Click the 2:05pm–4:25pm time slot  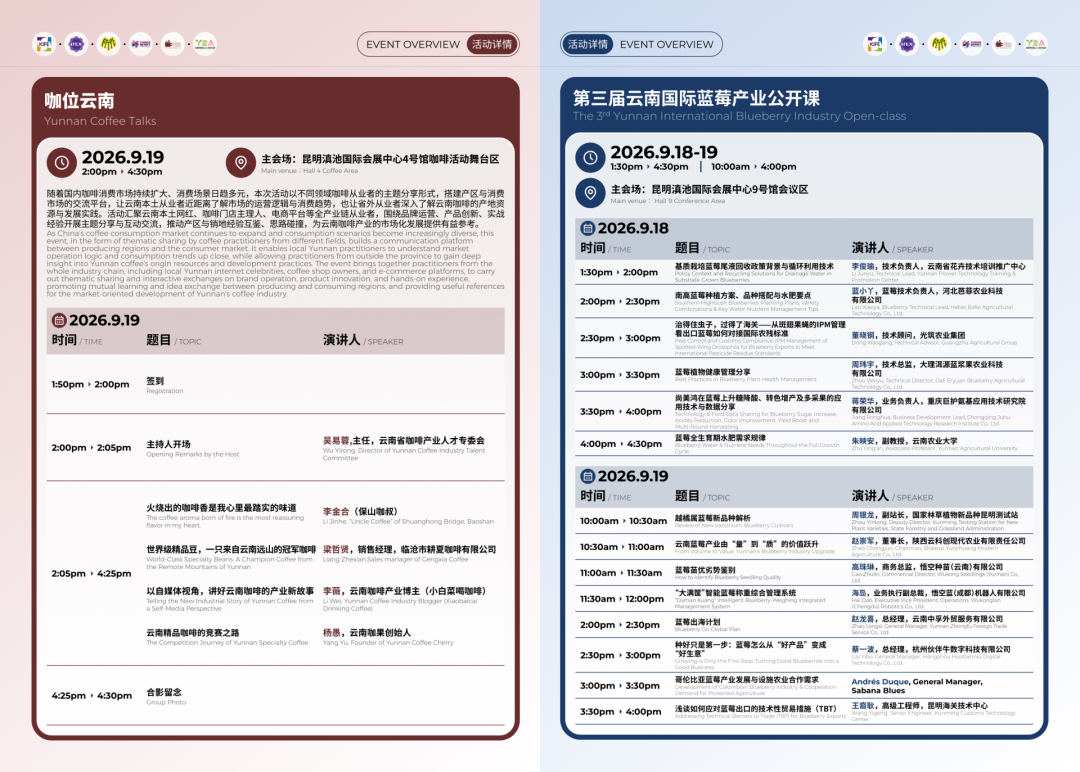91,573
